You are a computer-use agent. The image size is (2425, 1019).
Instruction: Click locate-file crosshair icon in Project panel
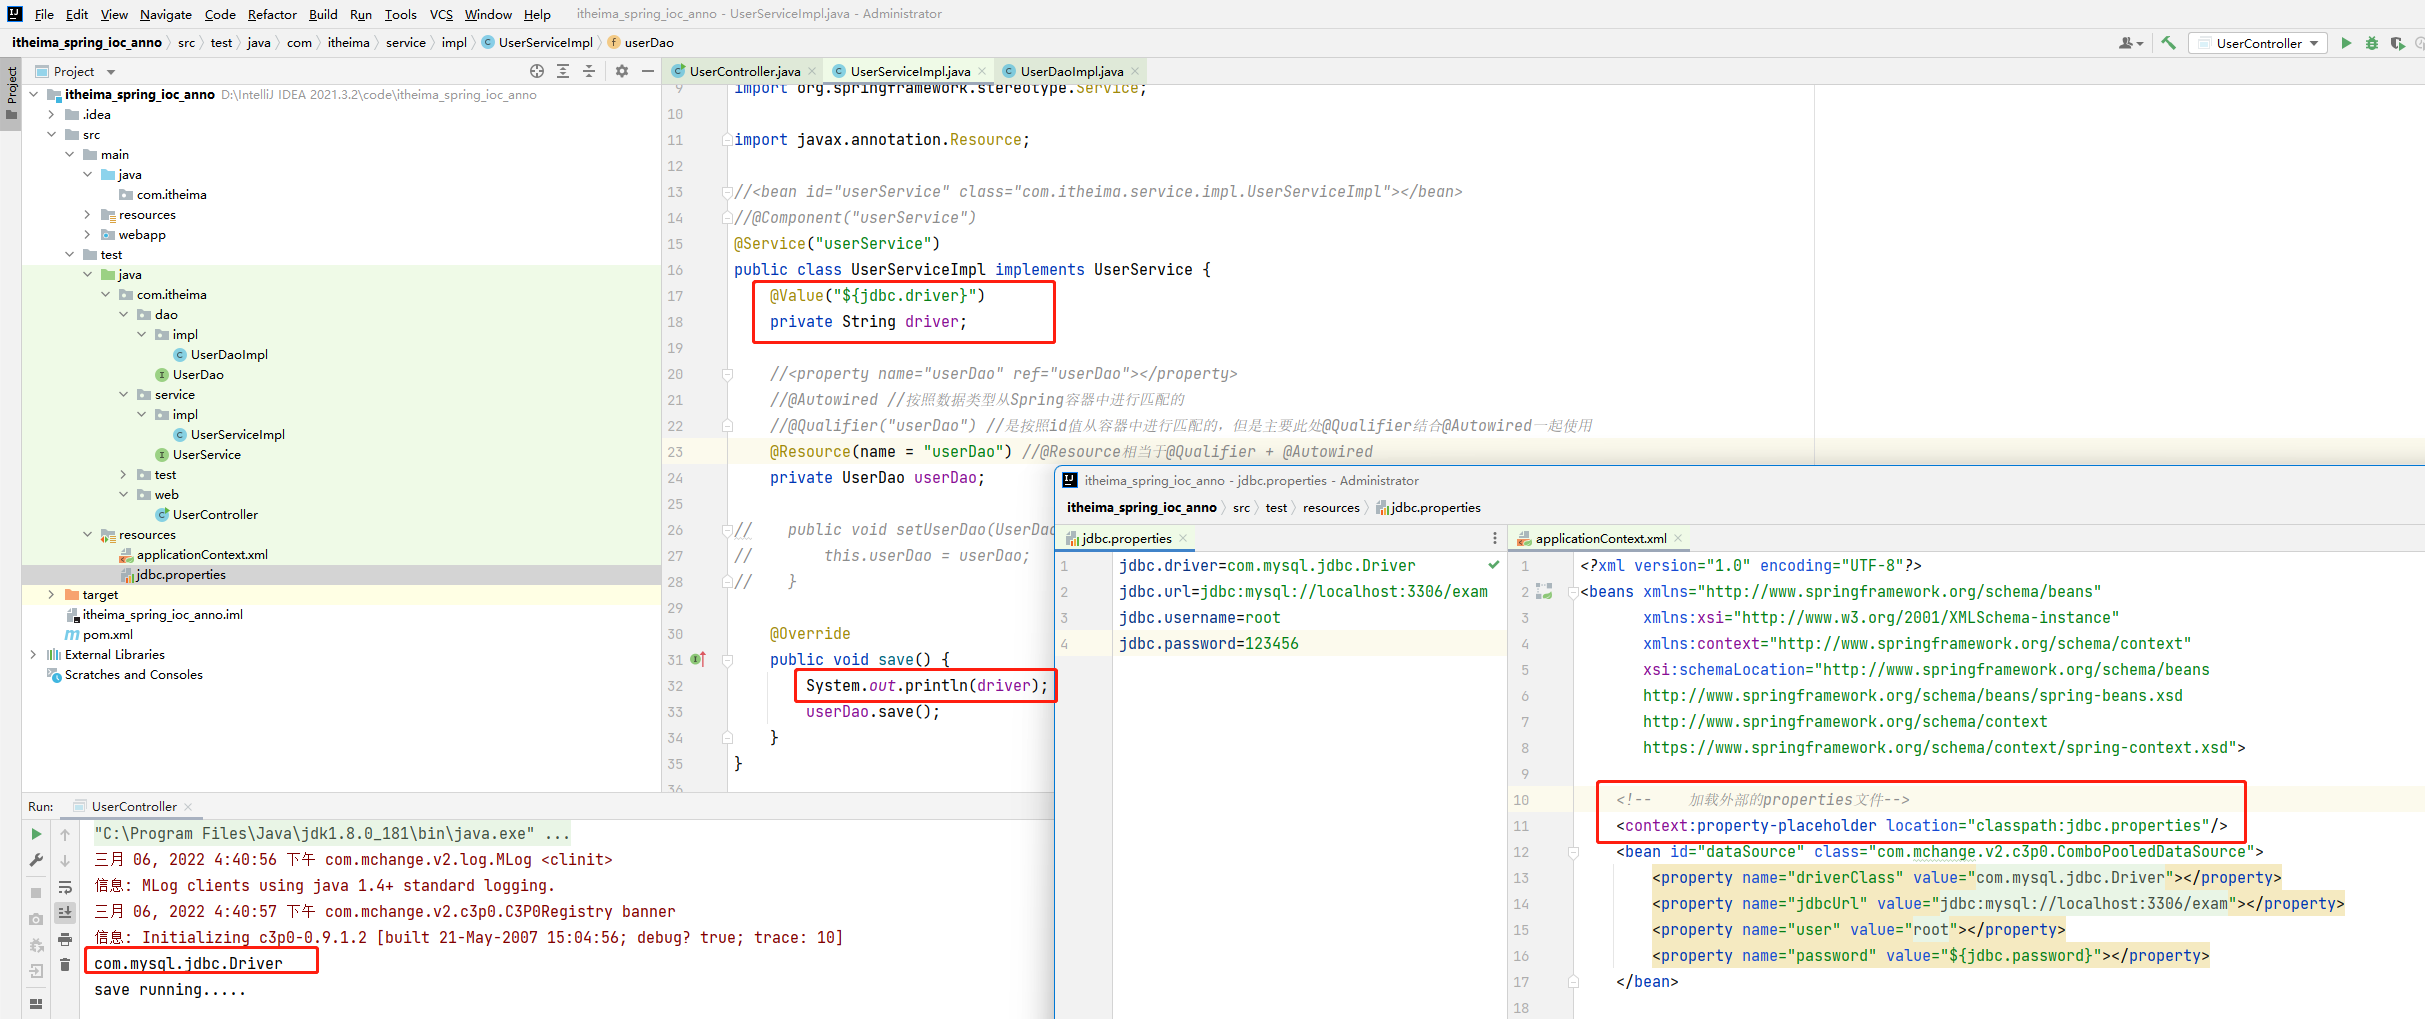click(537, 71)
